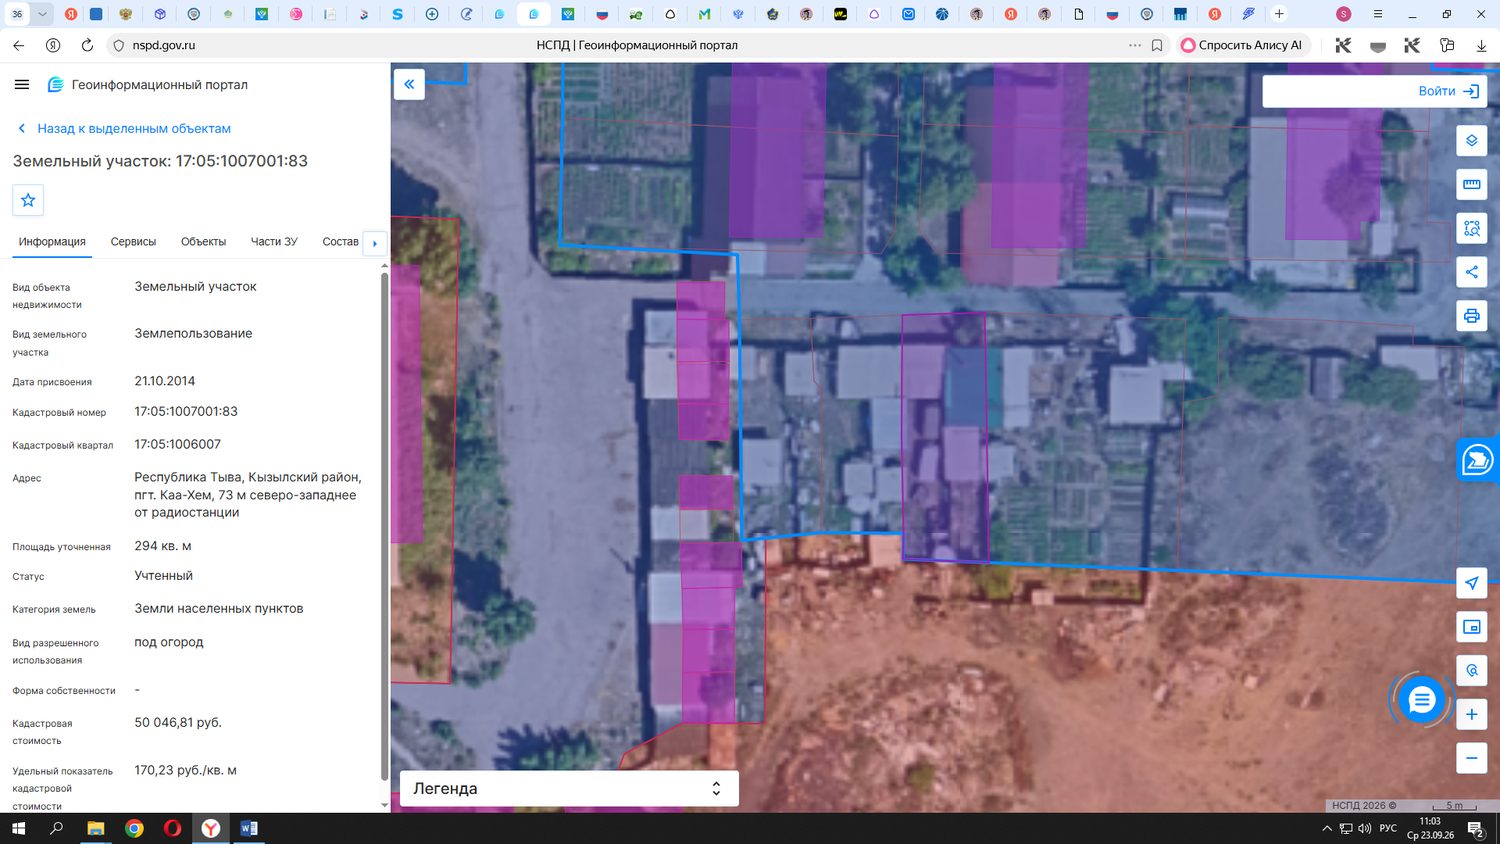Screen dimensions: 1500x844
Task: Expand the Легенда panel
Action: [x=569, y=788]
